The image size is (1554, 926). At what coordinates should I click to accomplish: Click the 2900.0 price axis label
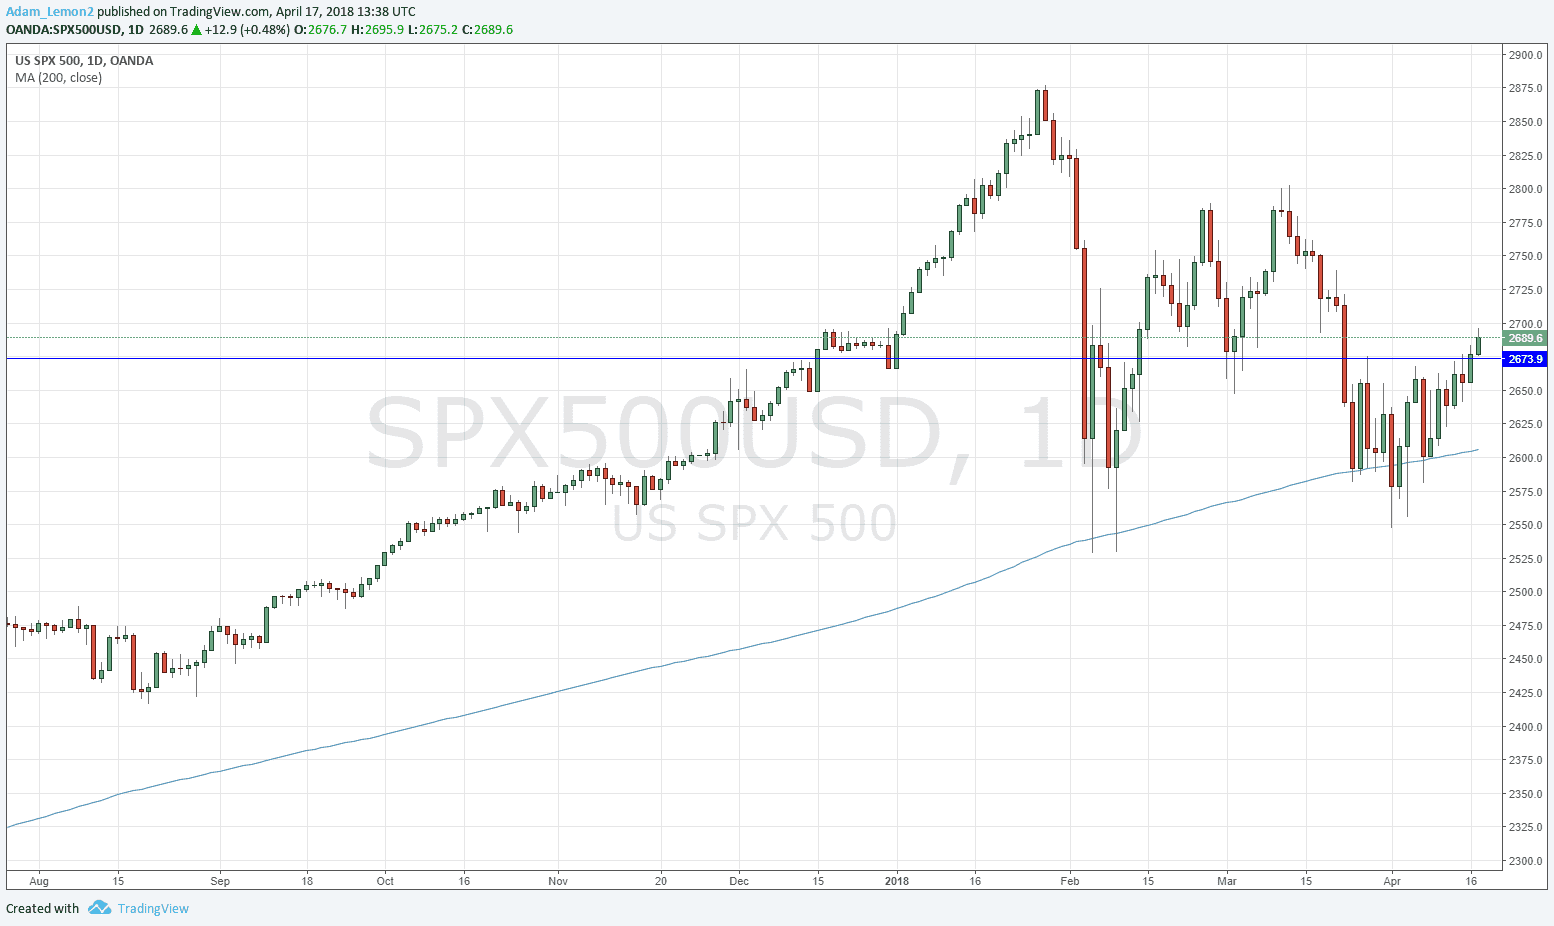[1524, 55]
